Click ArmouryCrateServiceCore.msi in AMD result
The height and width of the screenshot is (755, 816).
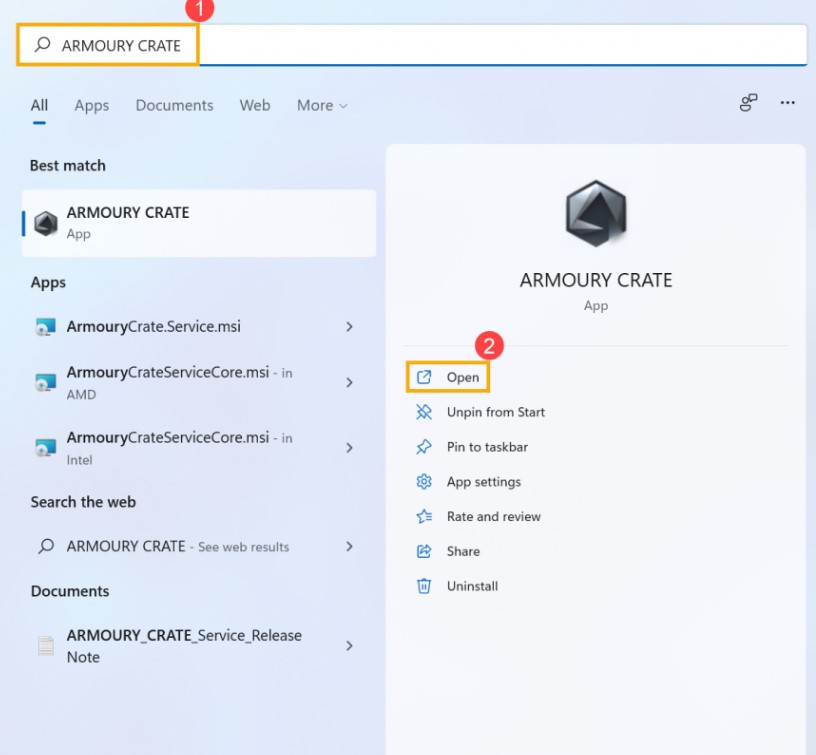pyautogui.click(x=199, y=383)
